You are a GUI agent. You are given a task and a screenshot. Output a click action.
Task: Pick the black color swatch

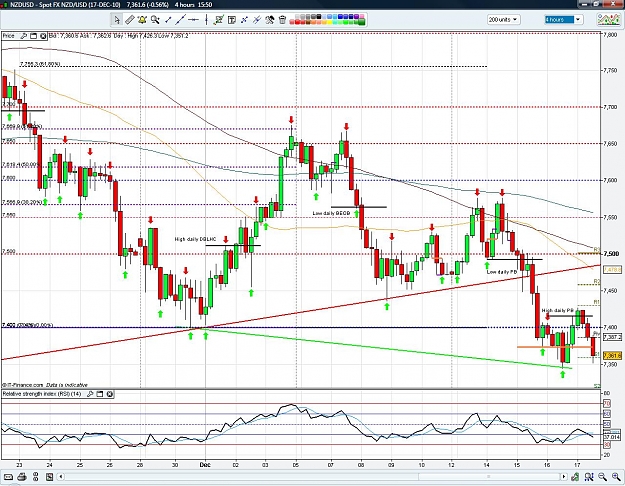coord(319,16)
